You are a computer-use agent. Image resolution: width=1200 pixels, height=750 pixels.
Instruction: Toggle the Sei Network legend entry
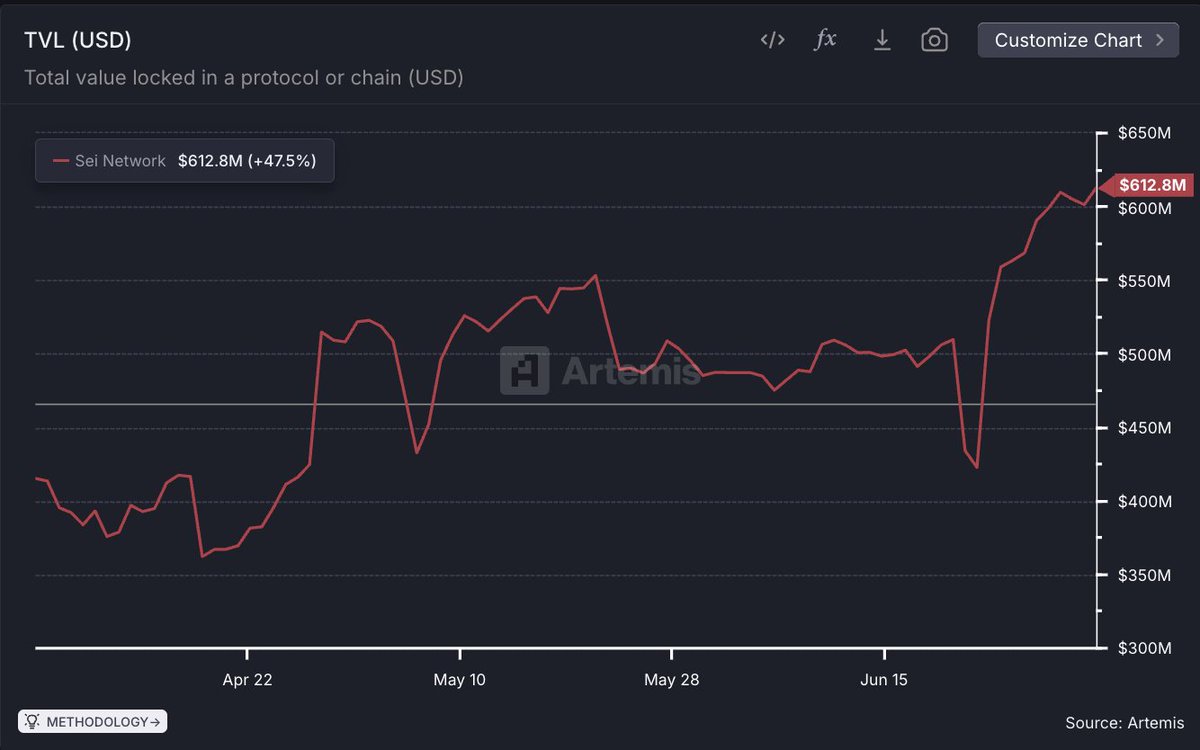pos(185,160)
